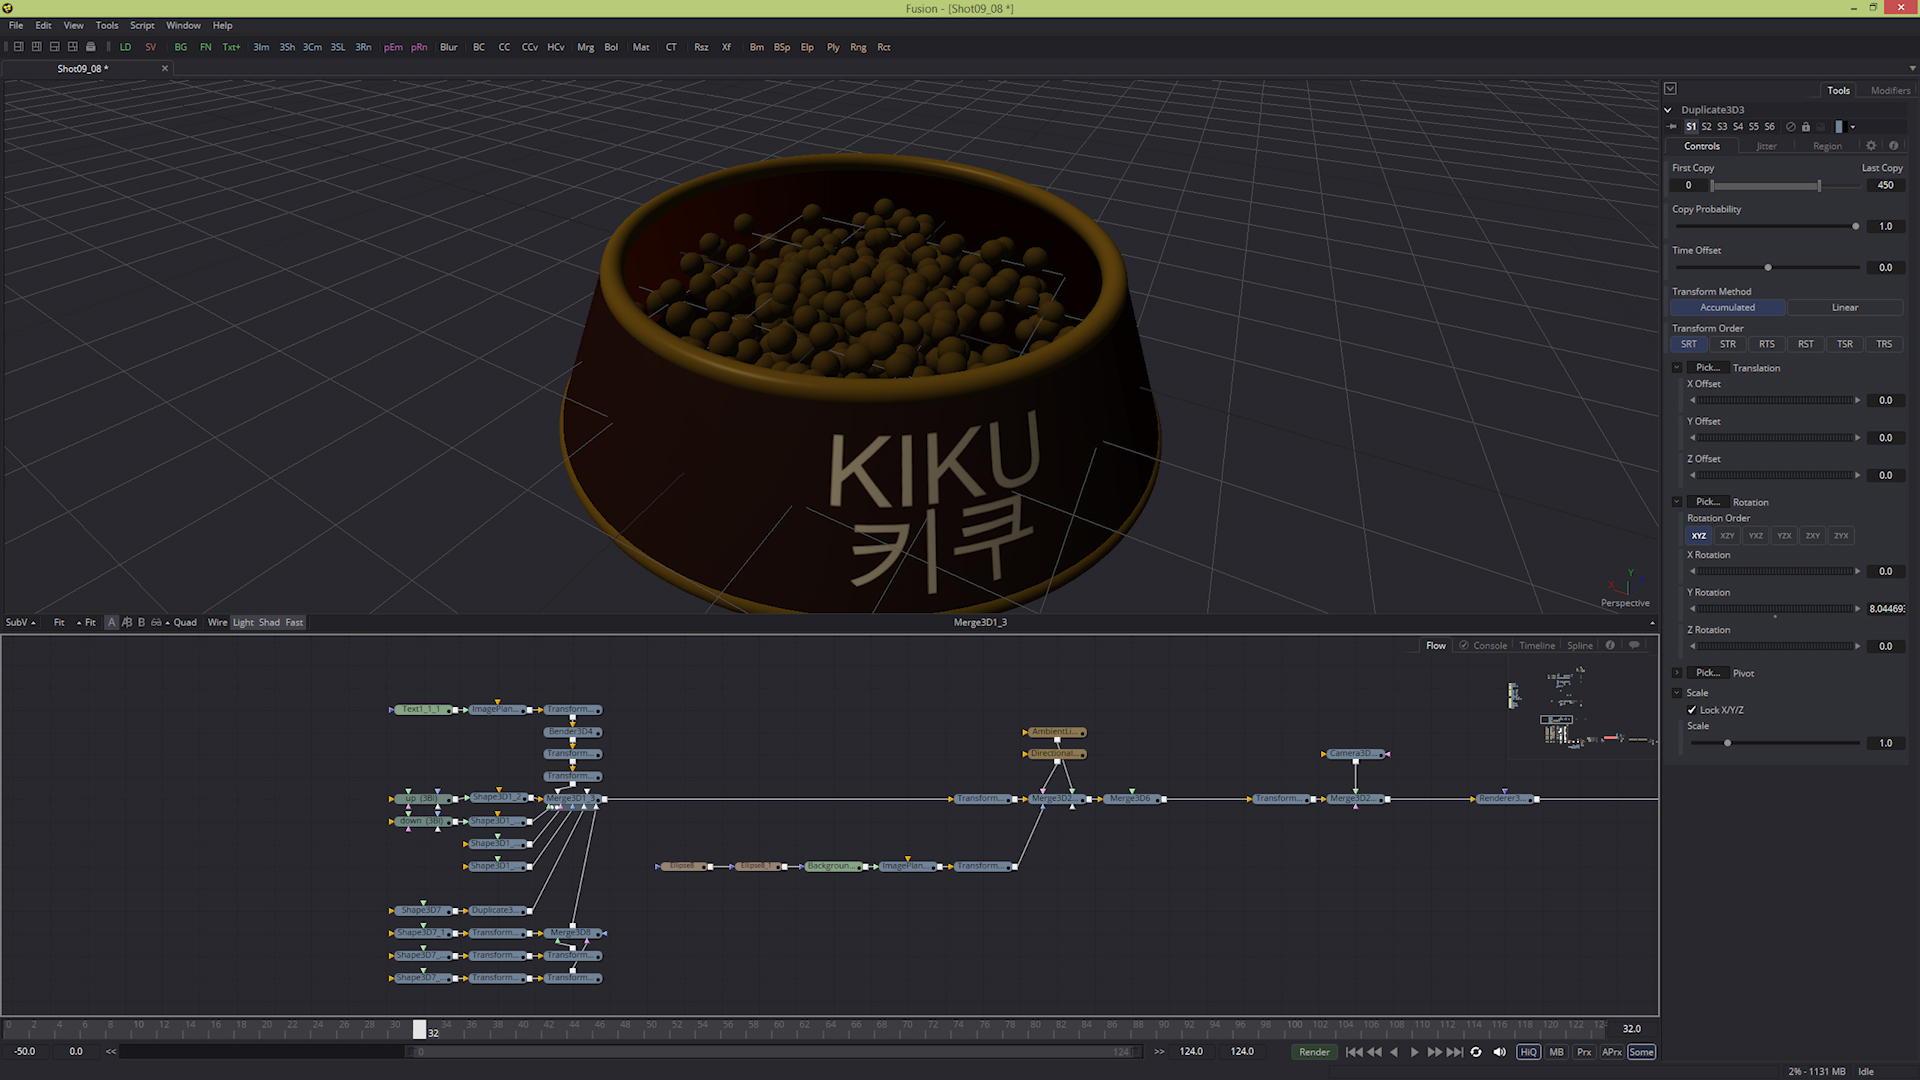This screenshot has height=1080, width=1920.
Task: Open the settings gear tab
Action: point(1871,146)
